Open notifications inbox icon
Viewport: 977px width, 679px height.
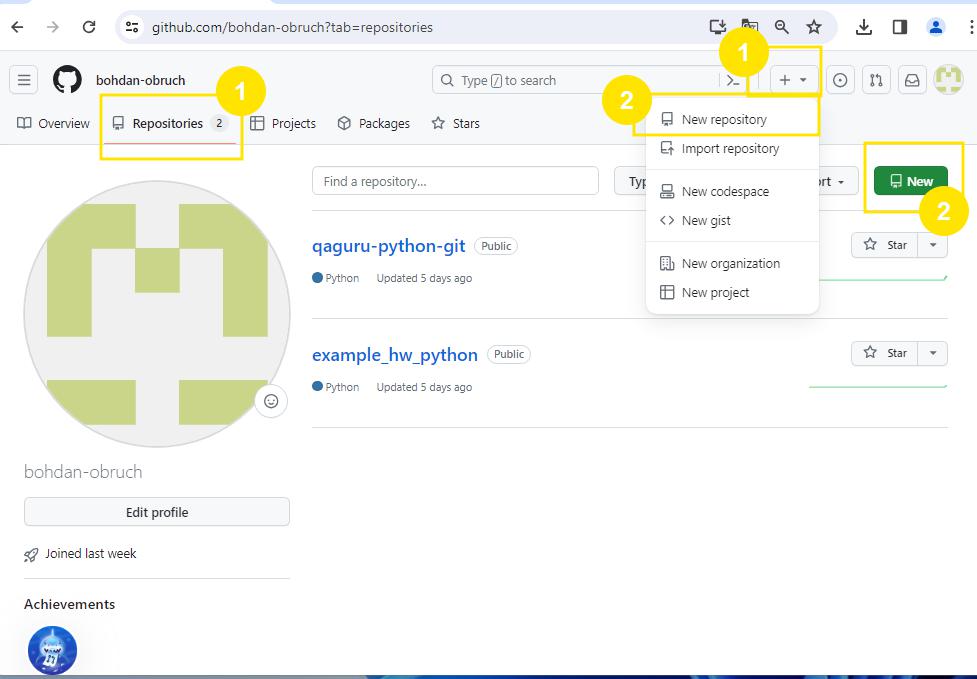pos(912,80)
